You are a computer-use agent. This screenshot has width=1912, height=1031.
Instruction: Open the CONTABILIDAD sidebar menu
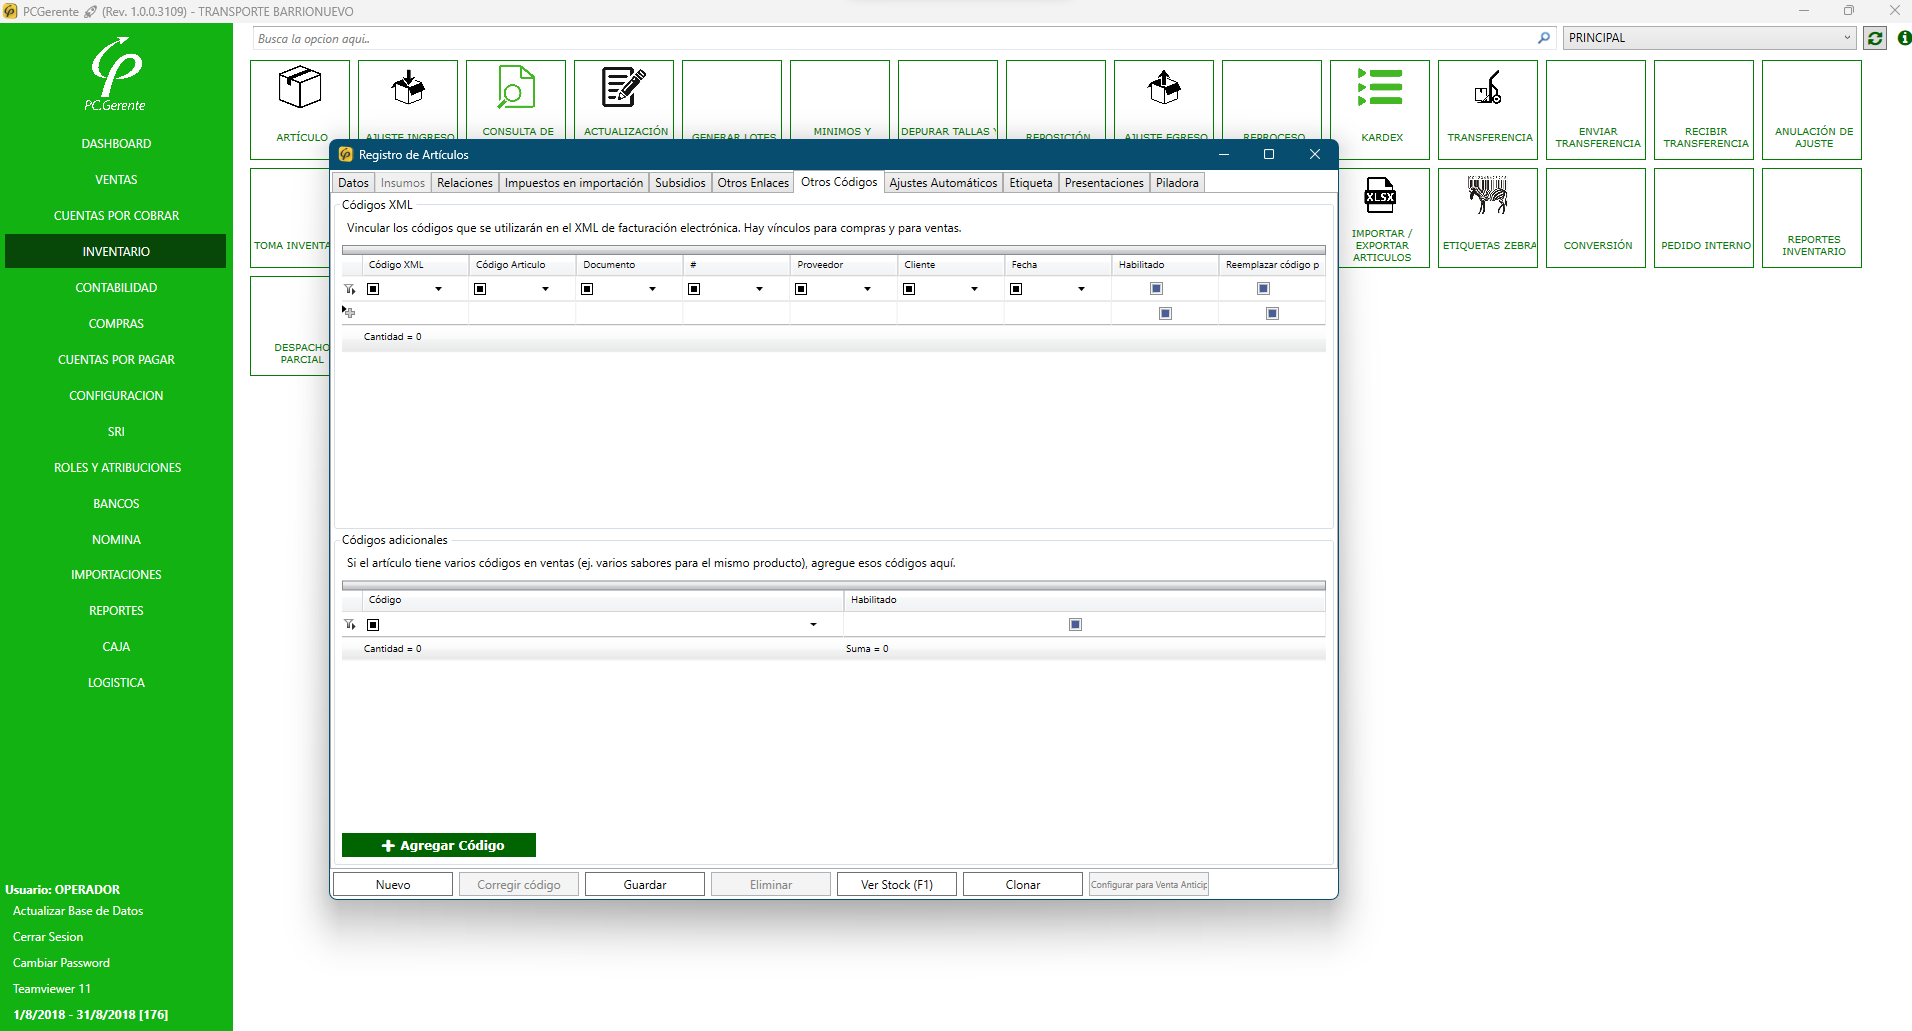click(x=116, y=288)
